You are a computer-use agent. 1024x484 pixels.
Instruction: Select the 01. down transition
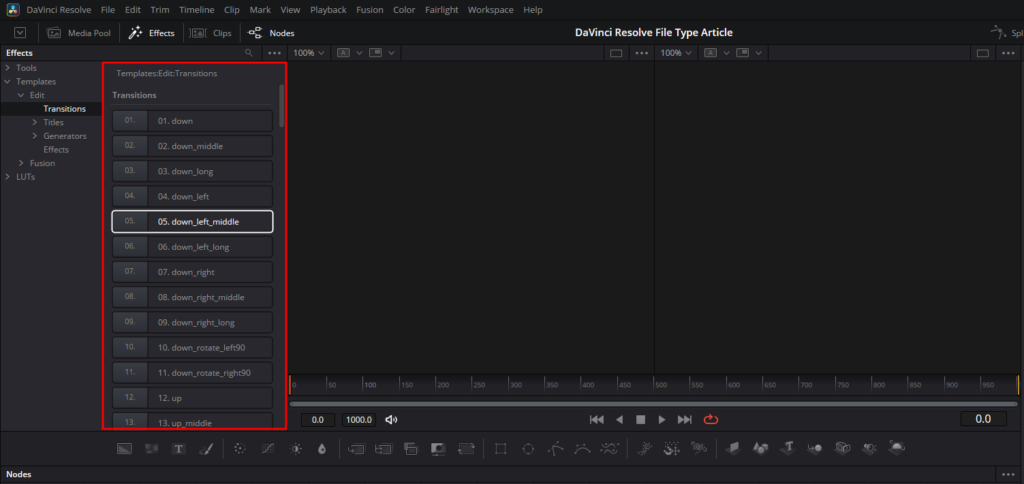tap(192, 121)
